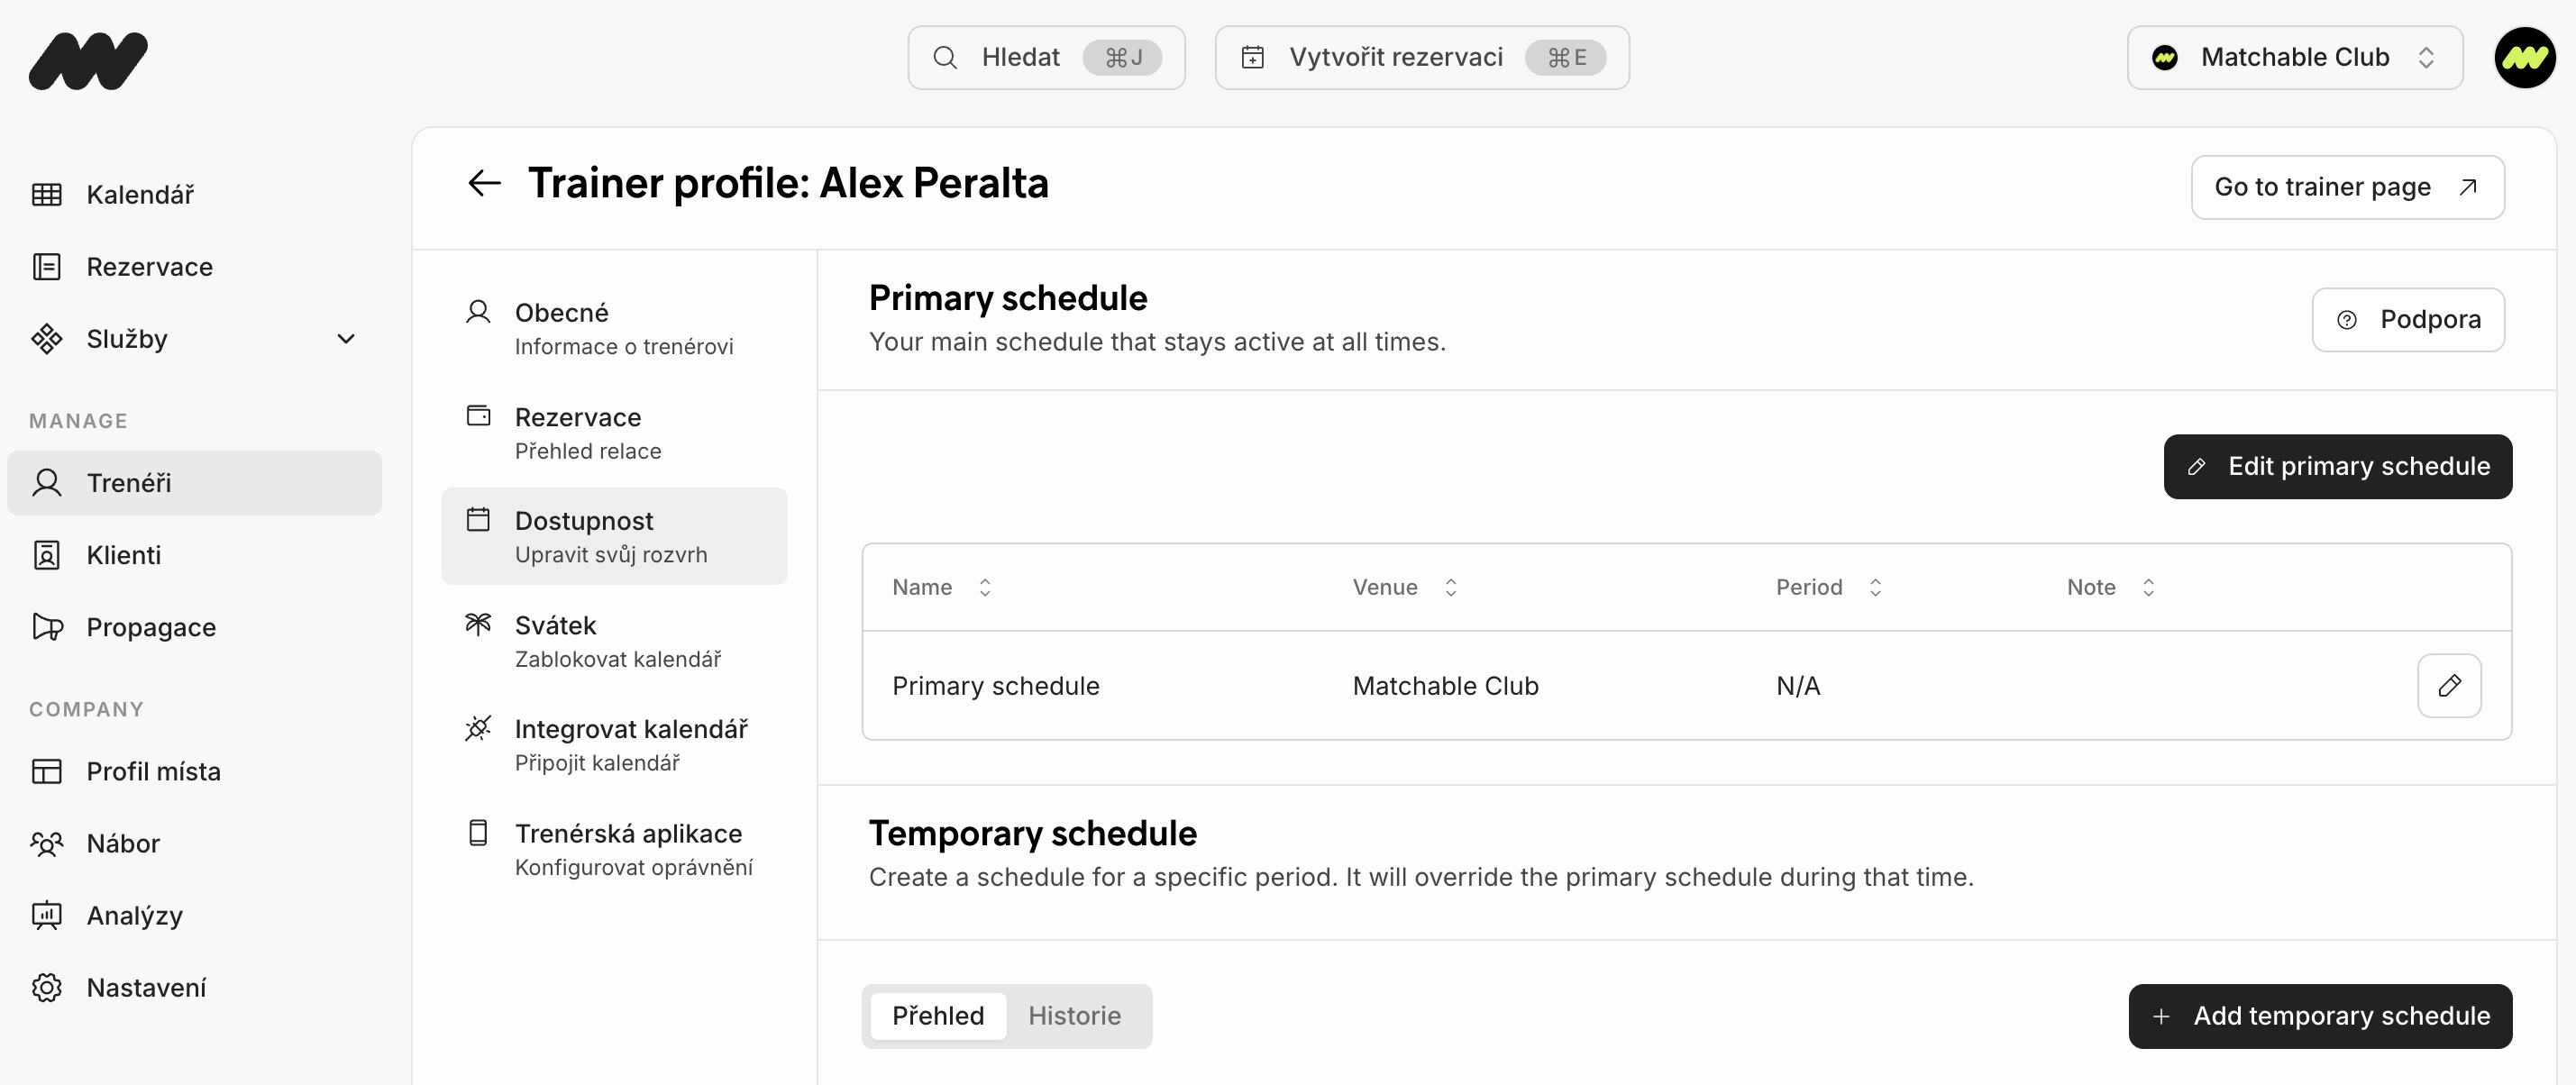The image size is (2576, 1085).
Task: Switch to the Historie tab
Action: click(x=1074, y=1016)
